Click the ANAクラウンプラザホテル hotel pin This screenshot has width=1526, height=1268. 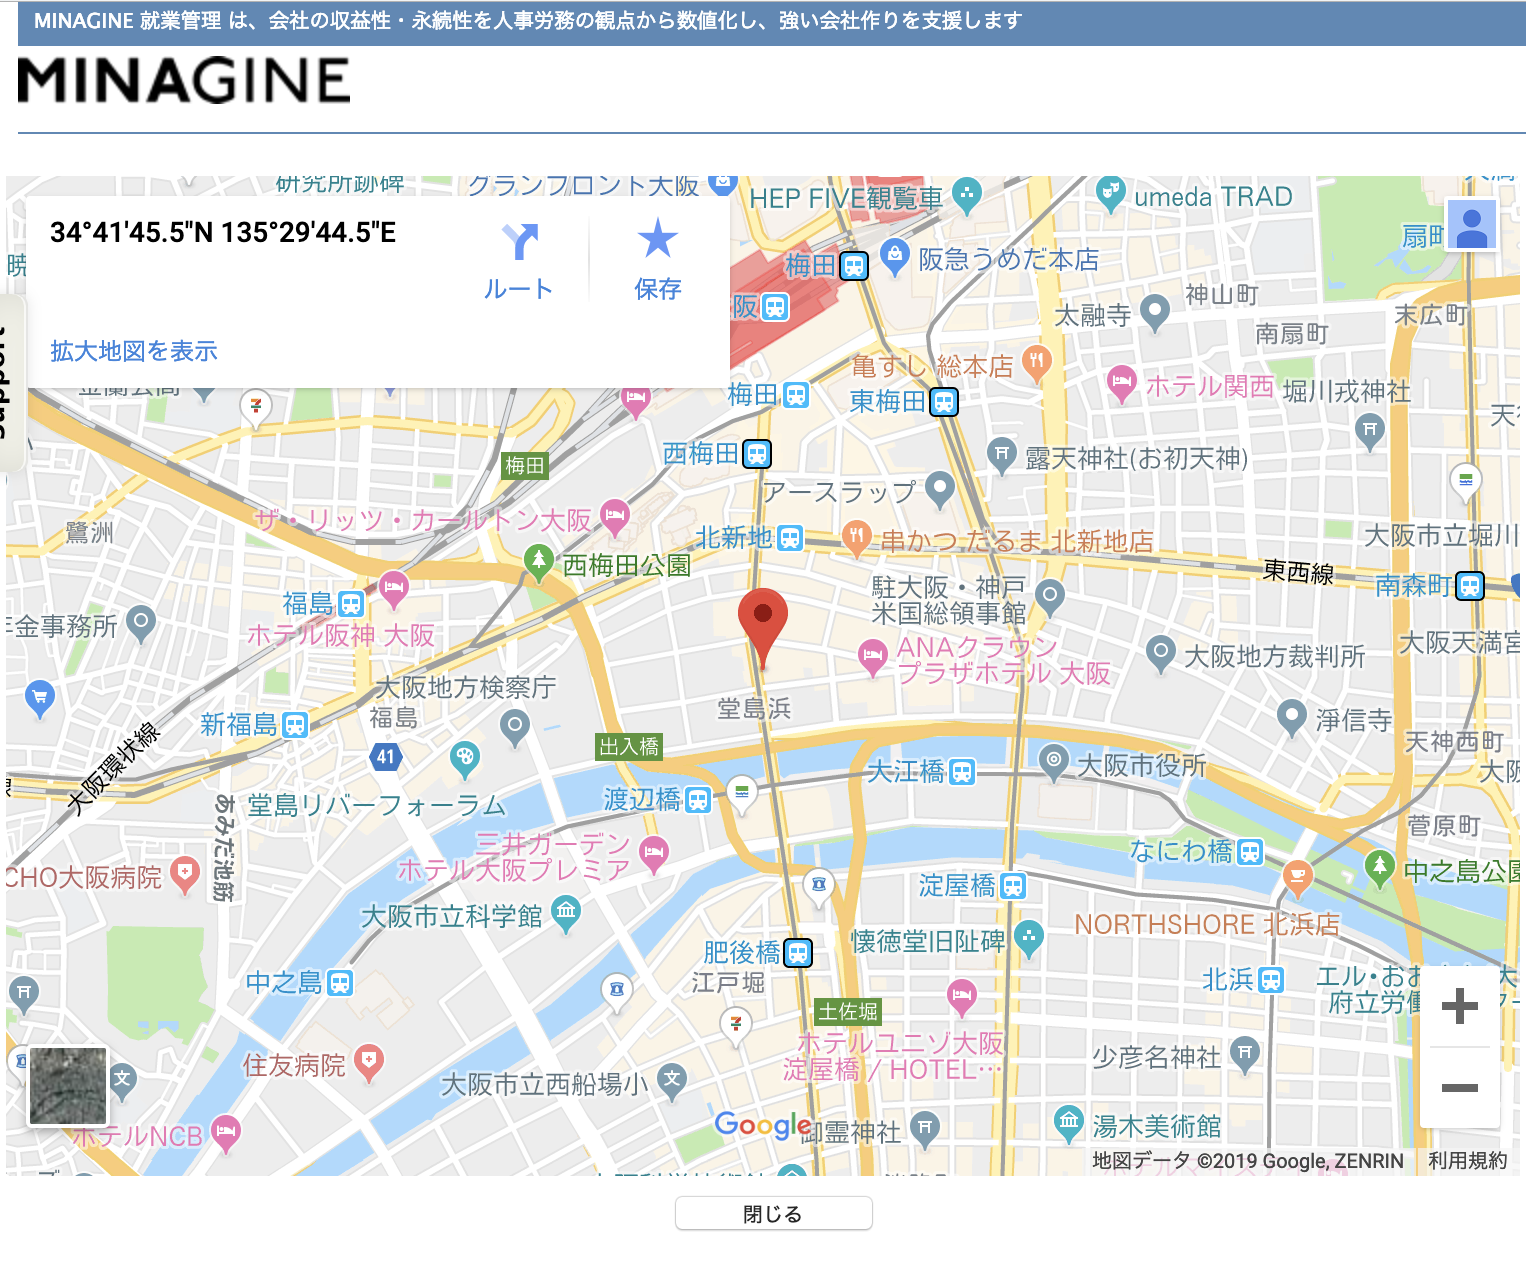pyautogui.click(x=873, y=658)
